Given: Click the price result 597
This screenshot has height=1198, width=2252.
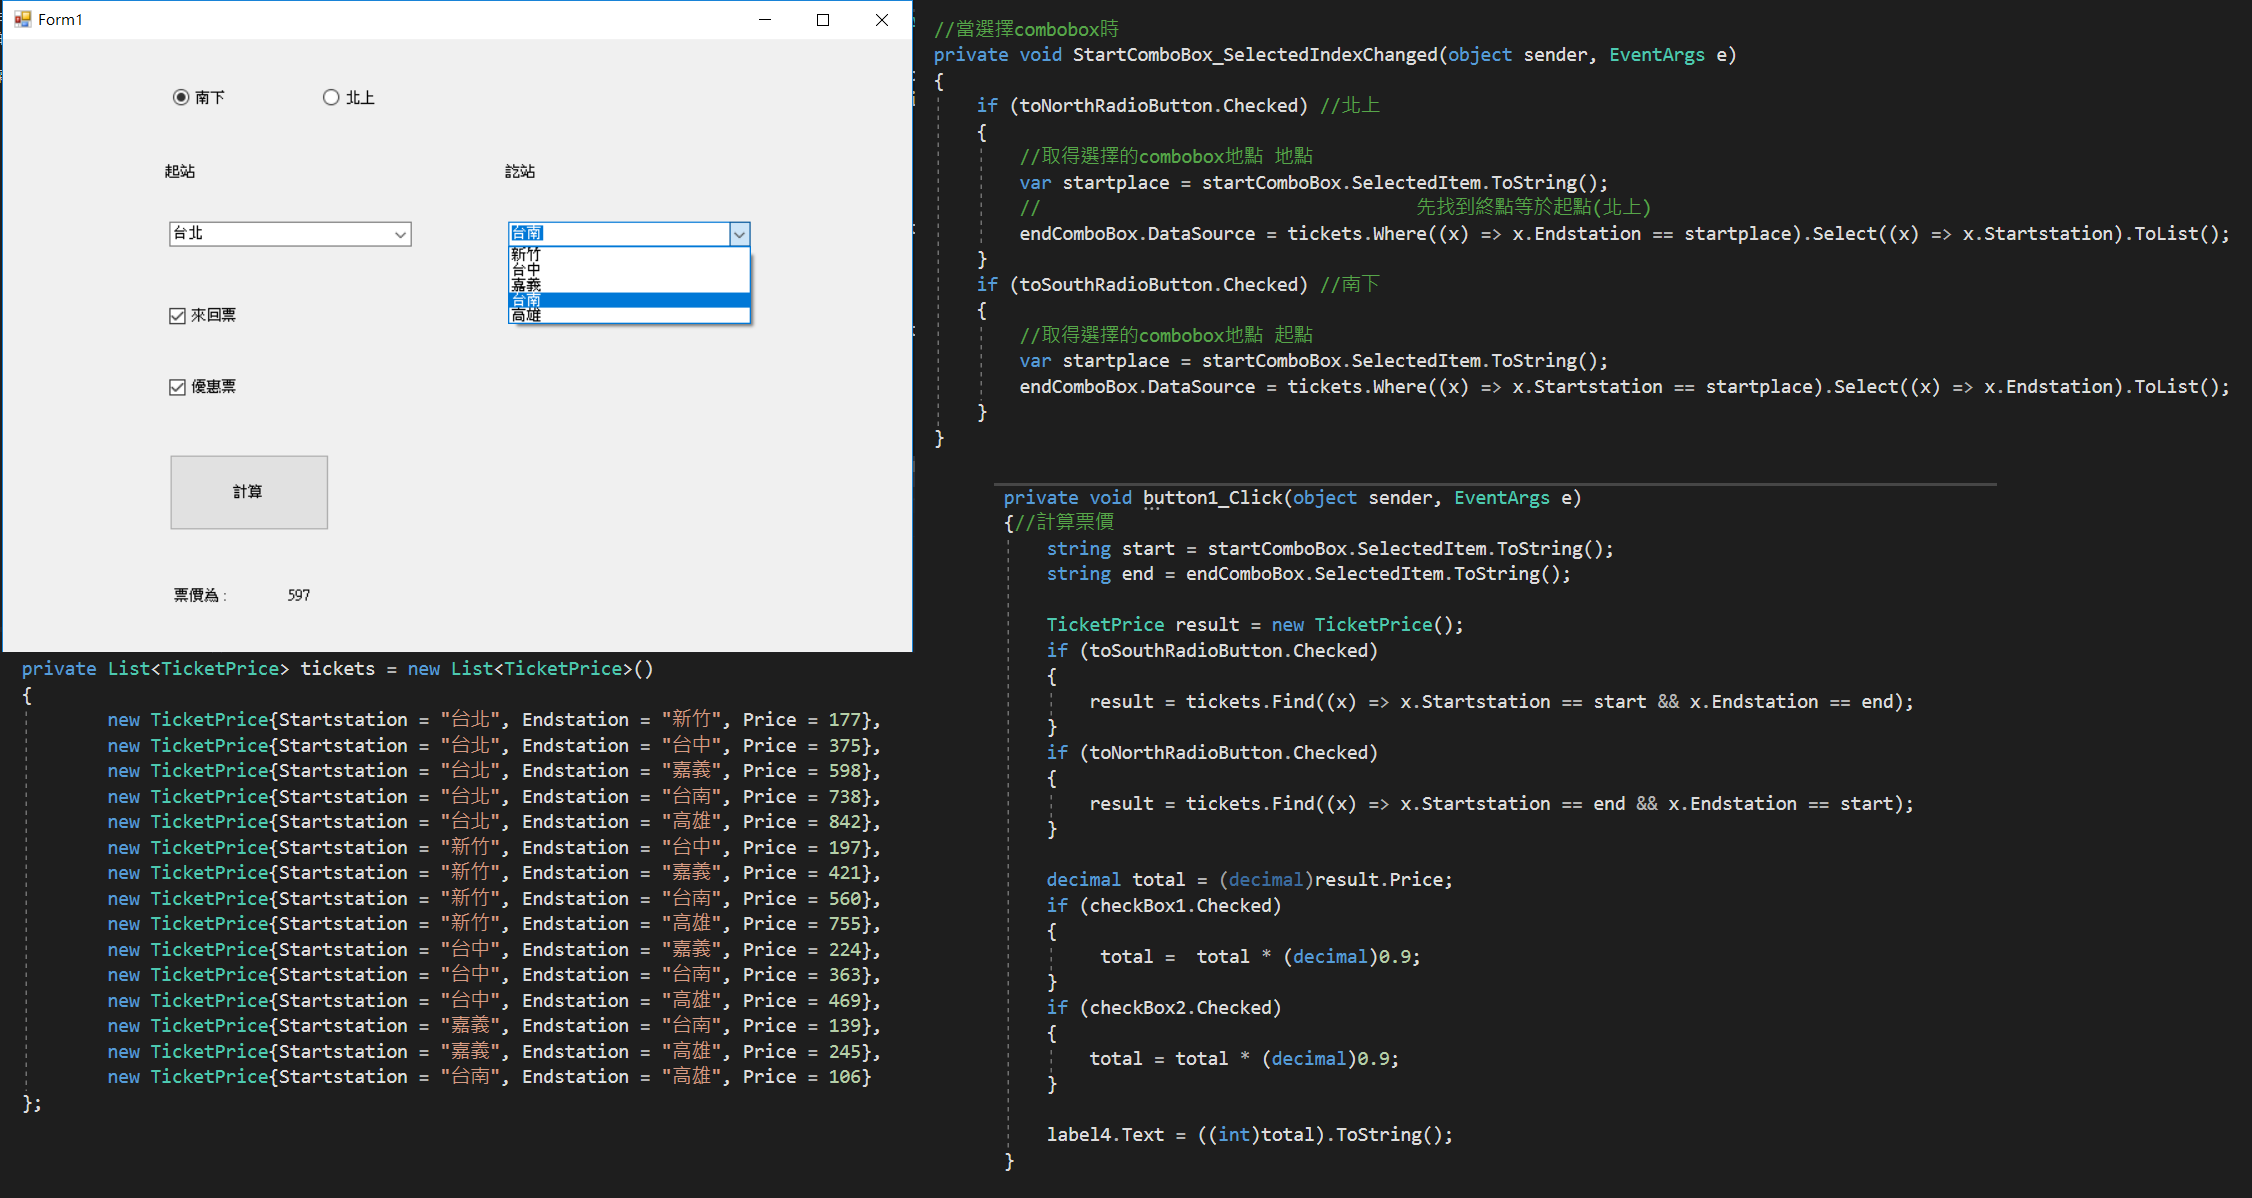Looking at the screenshot, I should (299, 595).
